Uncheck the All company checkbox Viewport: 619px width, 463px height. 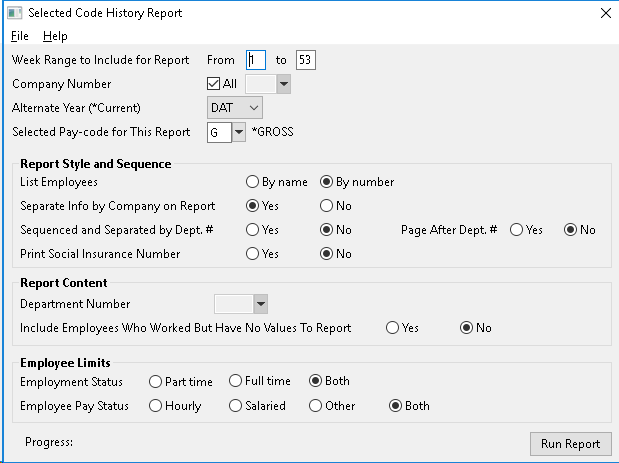coord(213,84)
